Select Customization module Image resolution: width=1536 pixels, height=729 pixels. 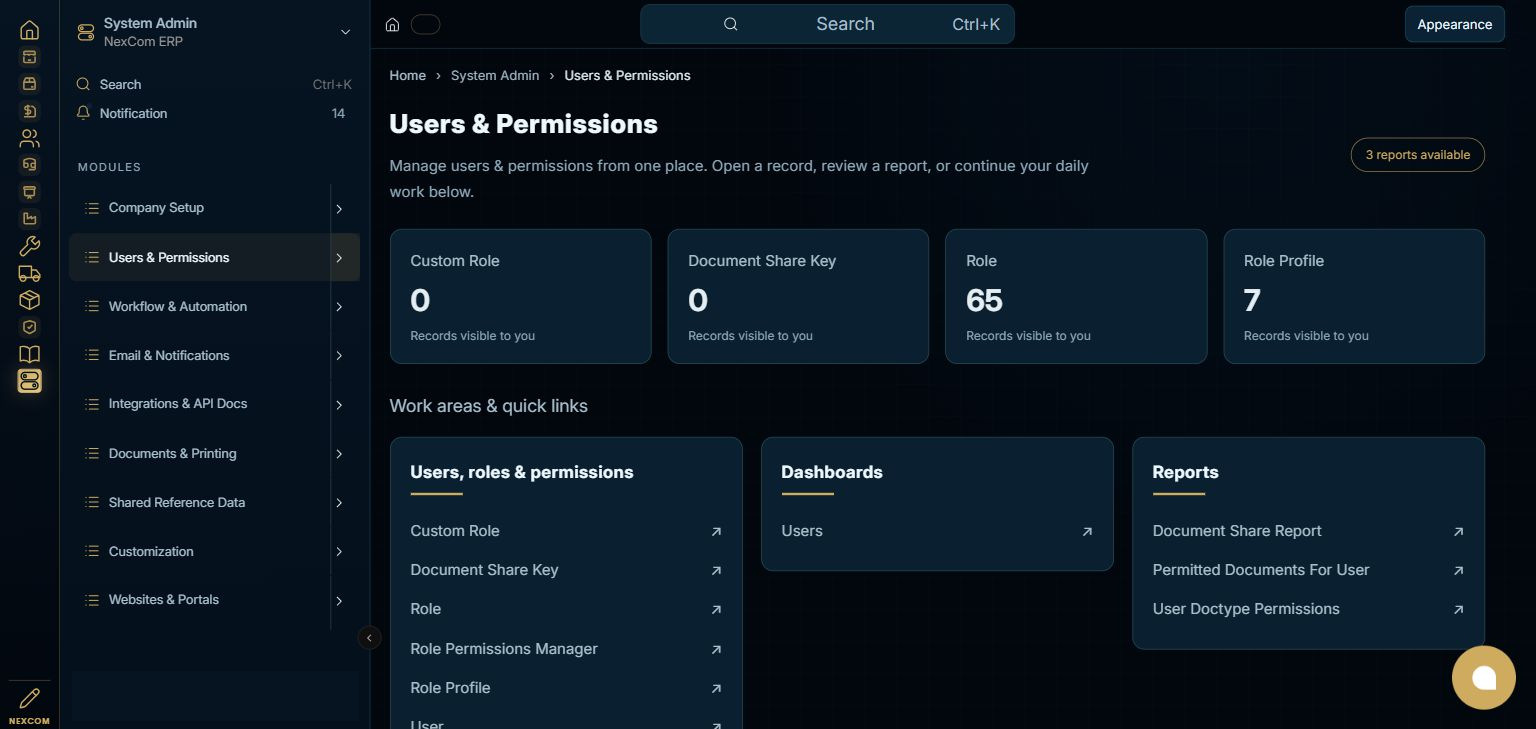point(200,551)
